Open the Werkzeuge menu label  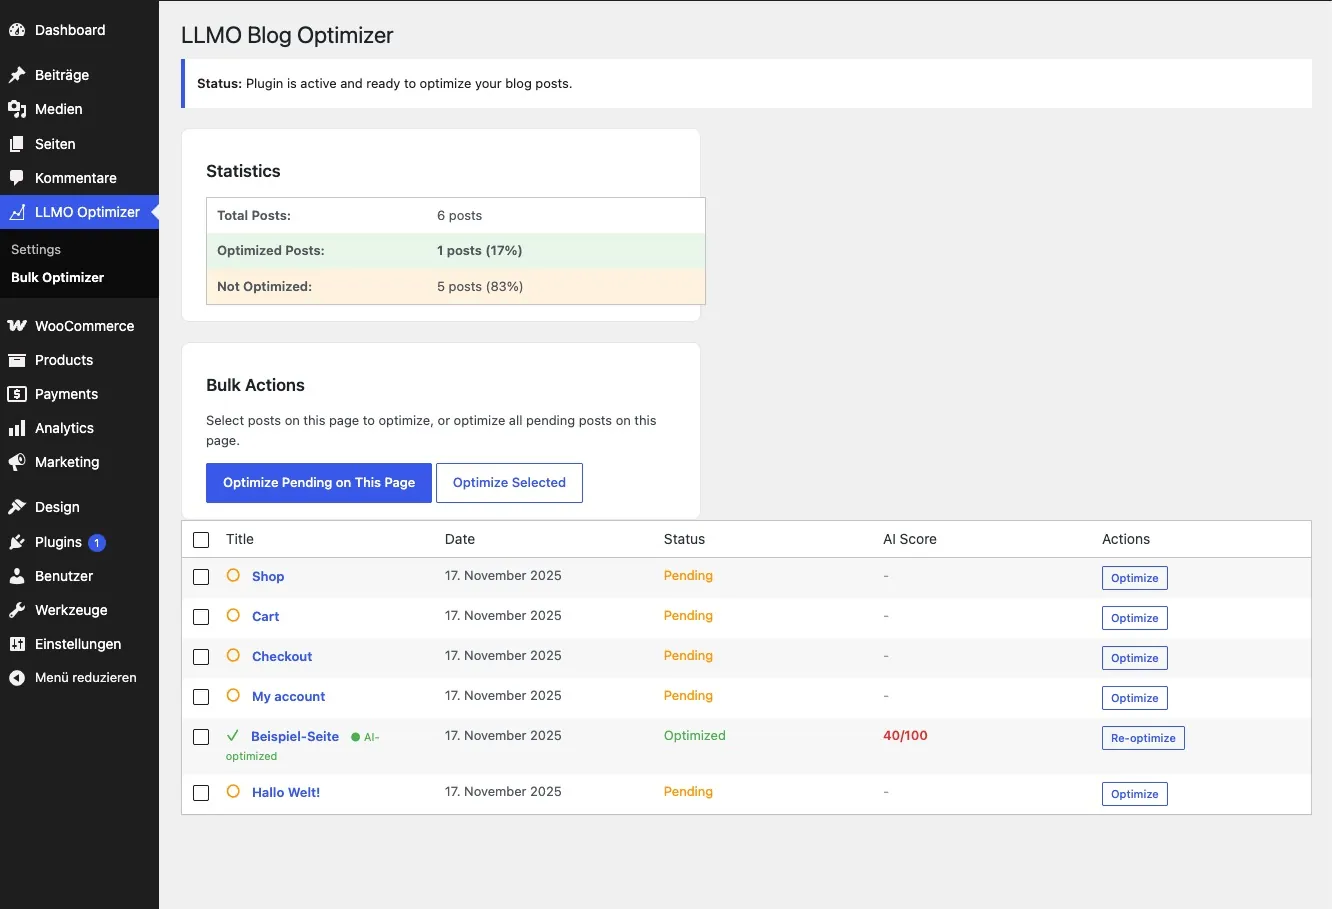(x=71, y=610)
